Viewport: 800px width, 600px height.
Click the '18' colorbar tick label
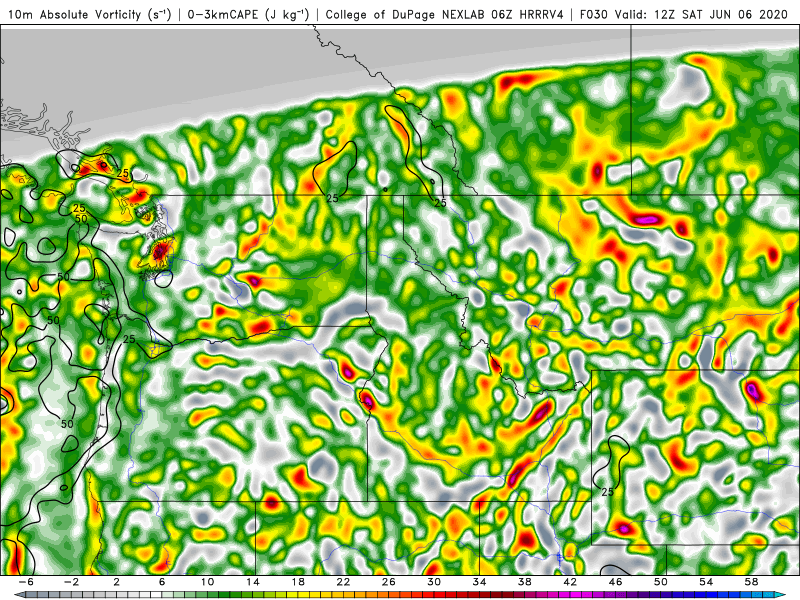[x=298, y=582]
